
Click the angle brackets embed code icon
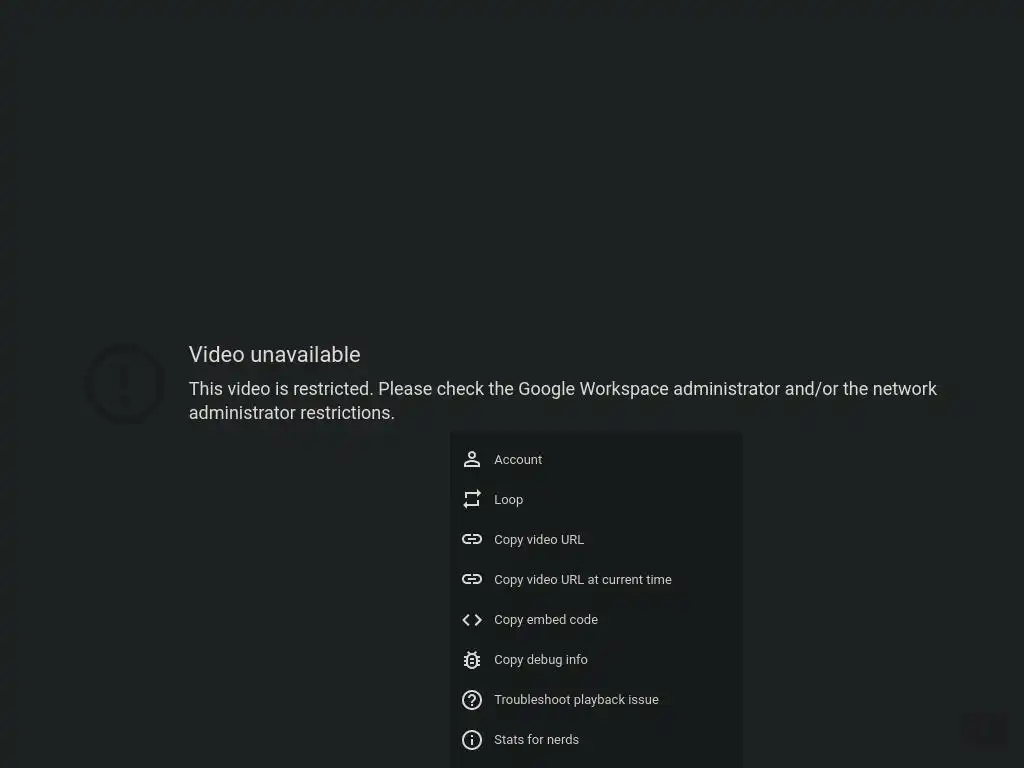tap(472, 620)
